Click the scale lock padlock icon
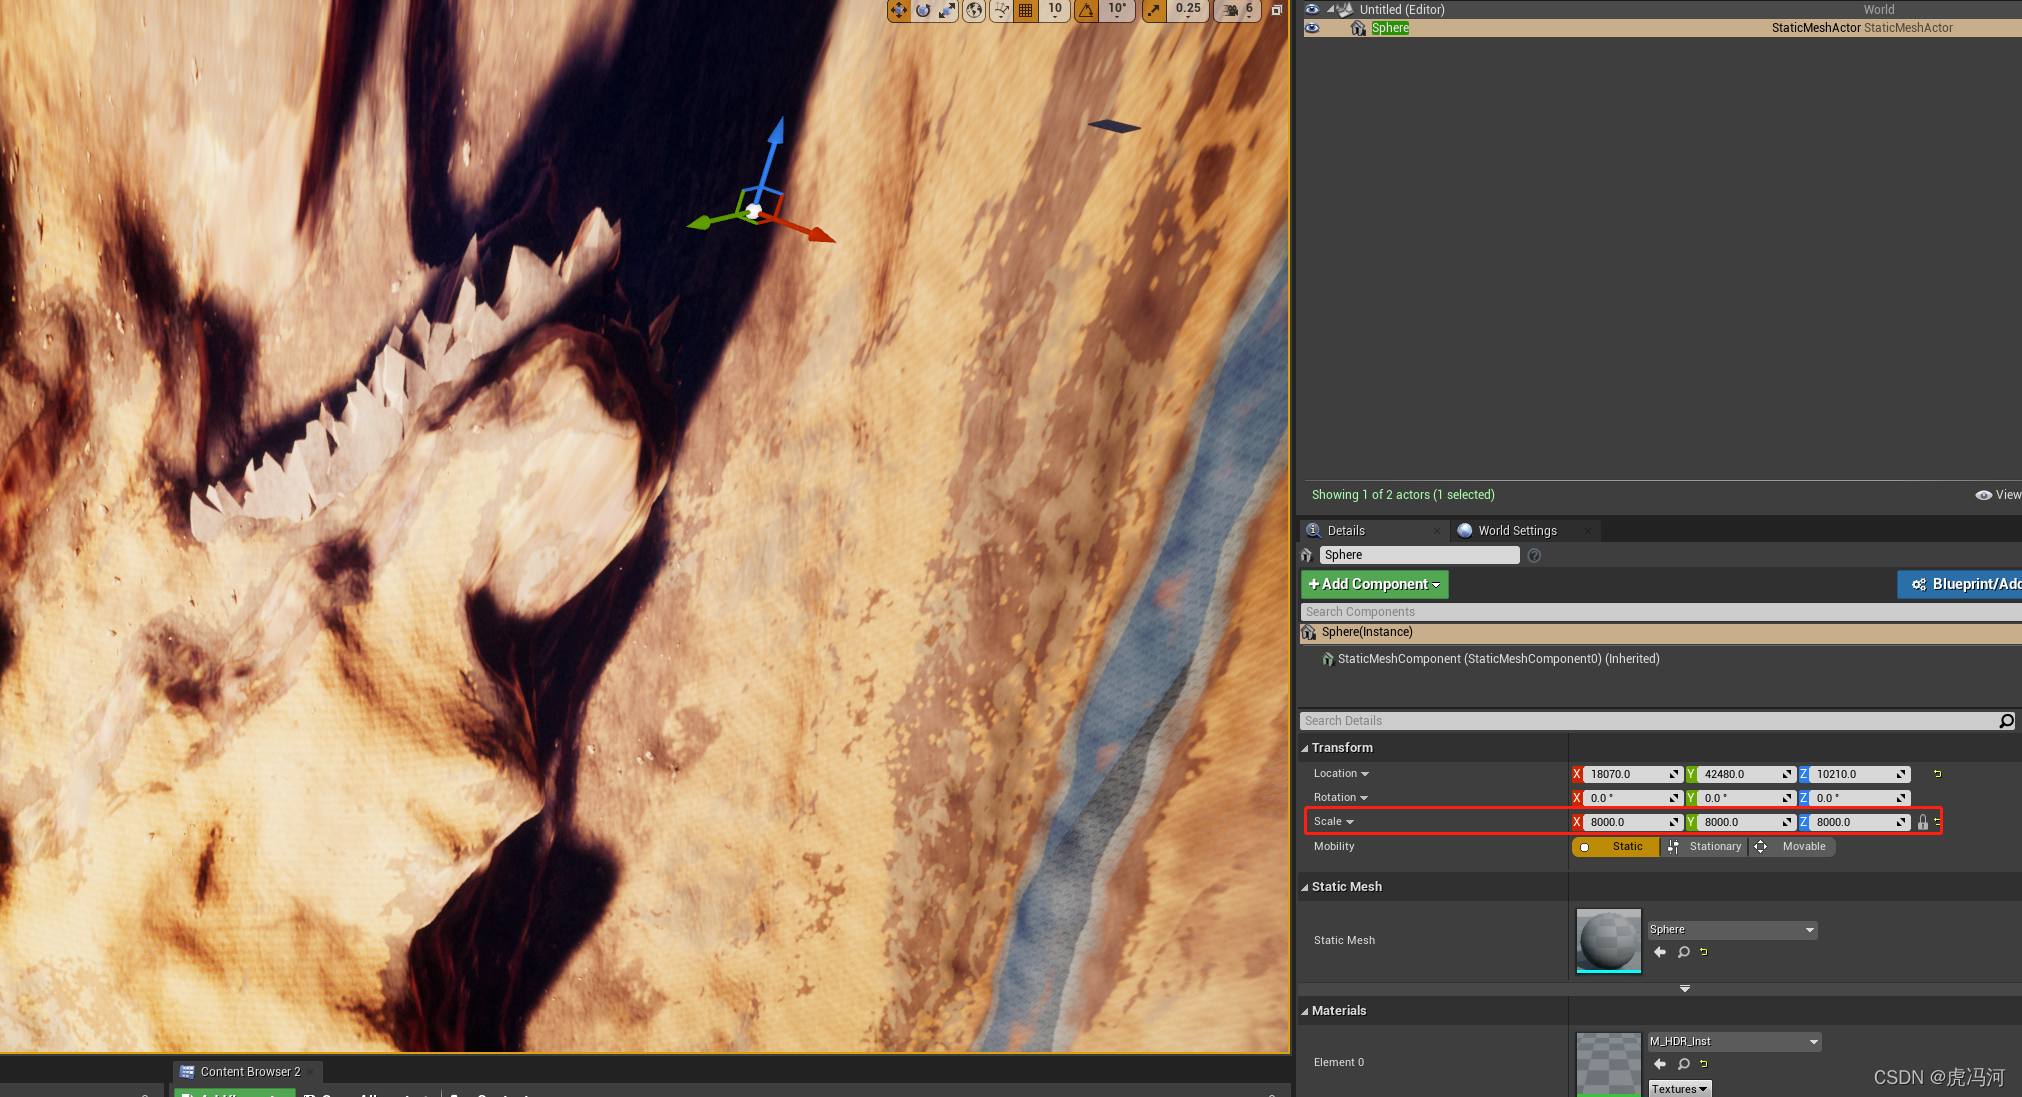Image resolution: width=2022 pixels, height=1097 pixels. pos(1922,822)
